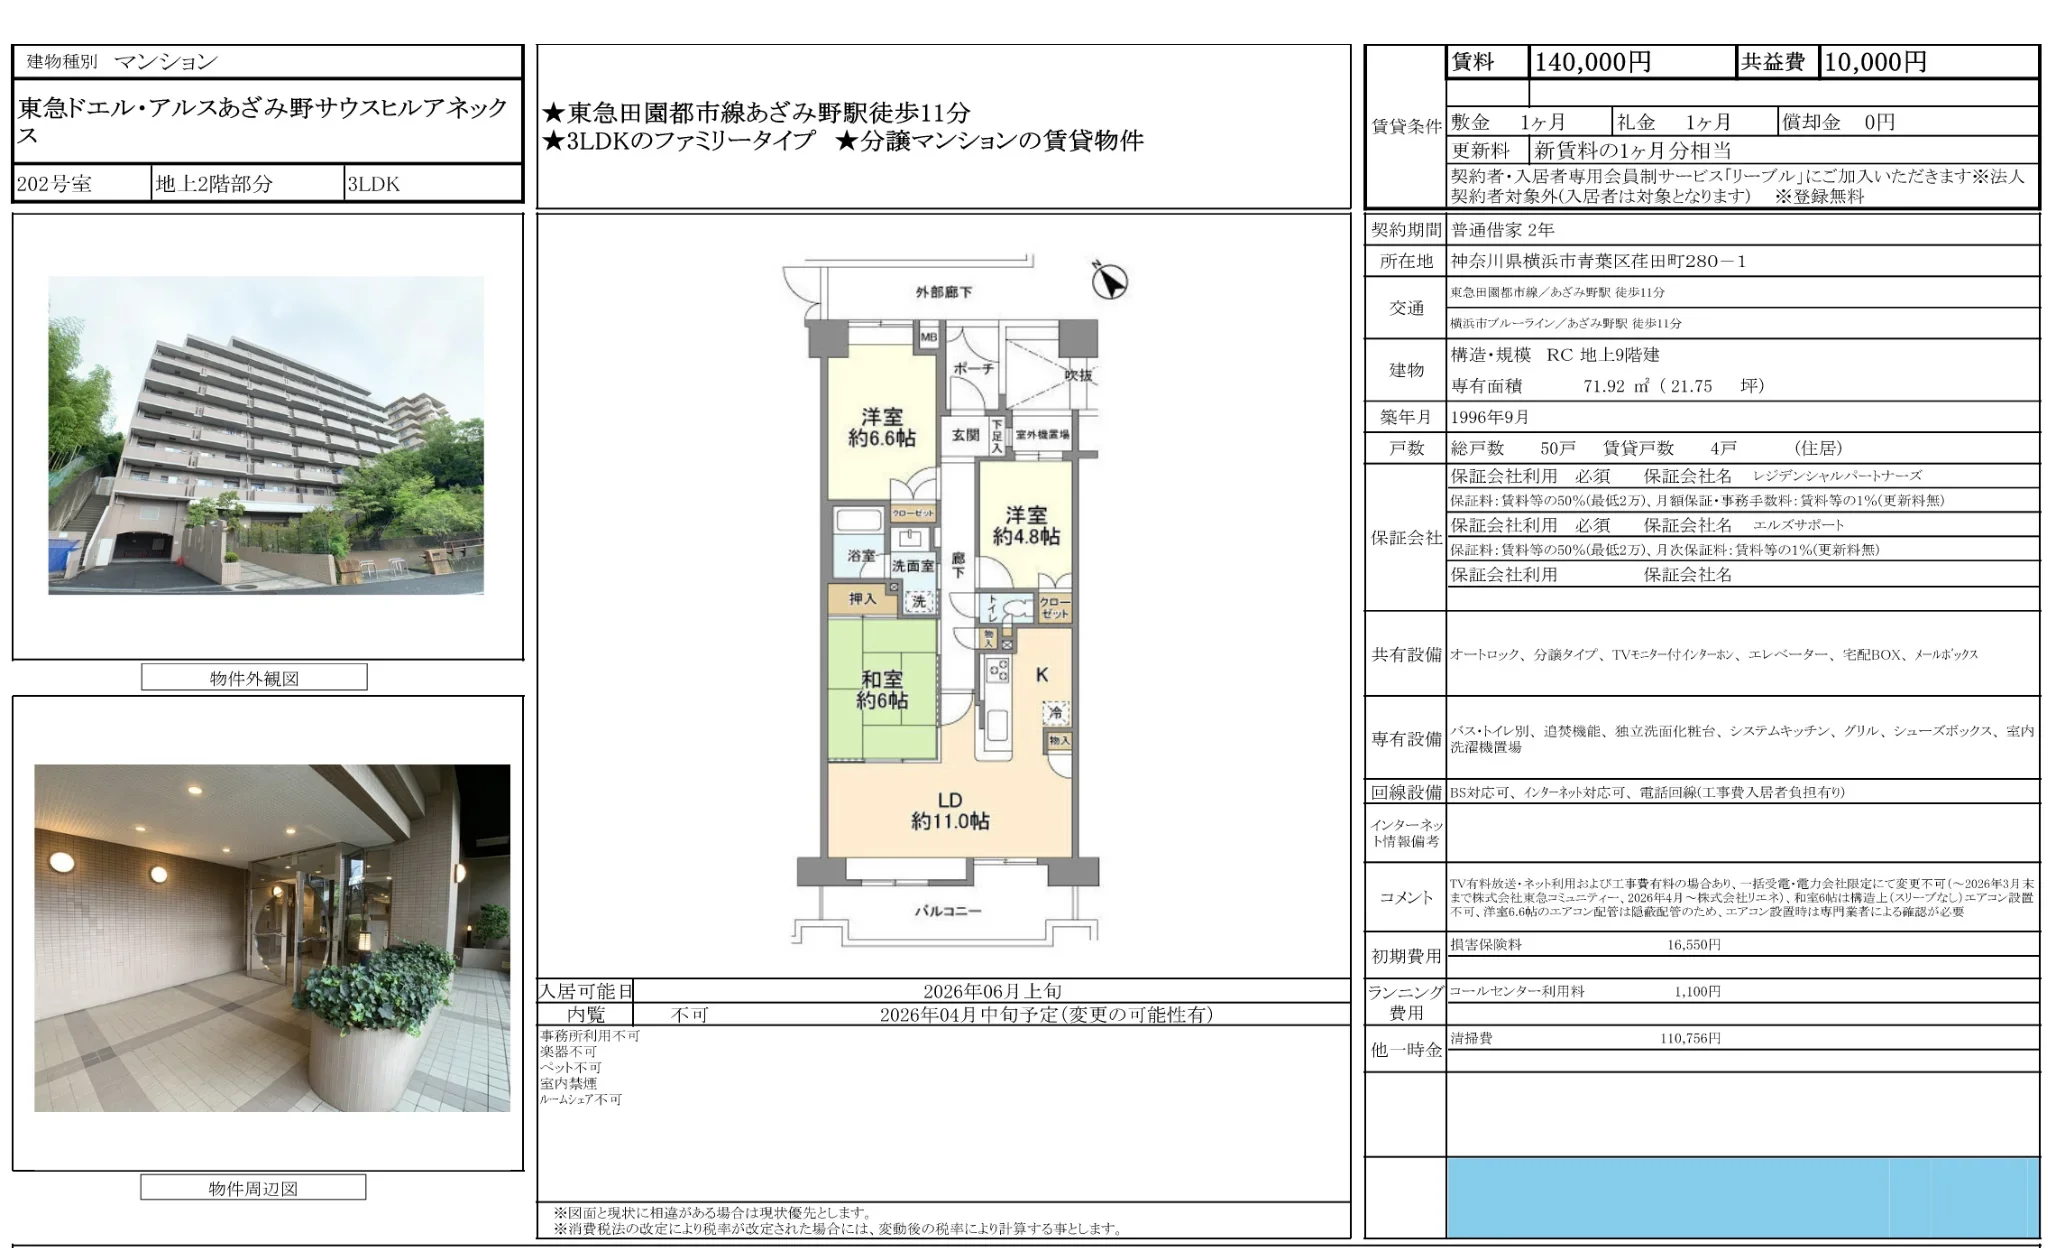Select the sink icon in the 洗面室
The height and width of the screenshot is (1248, 2056).
coord(910,538)
